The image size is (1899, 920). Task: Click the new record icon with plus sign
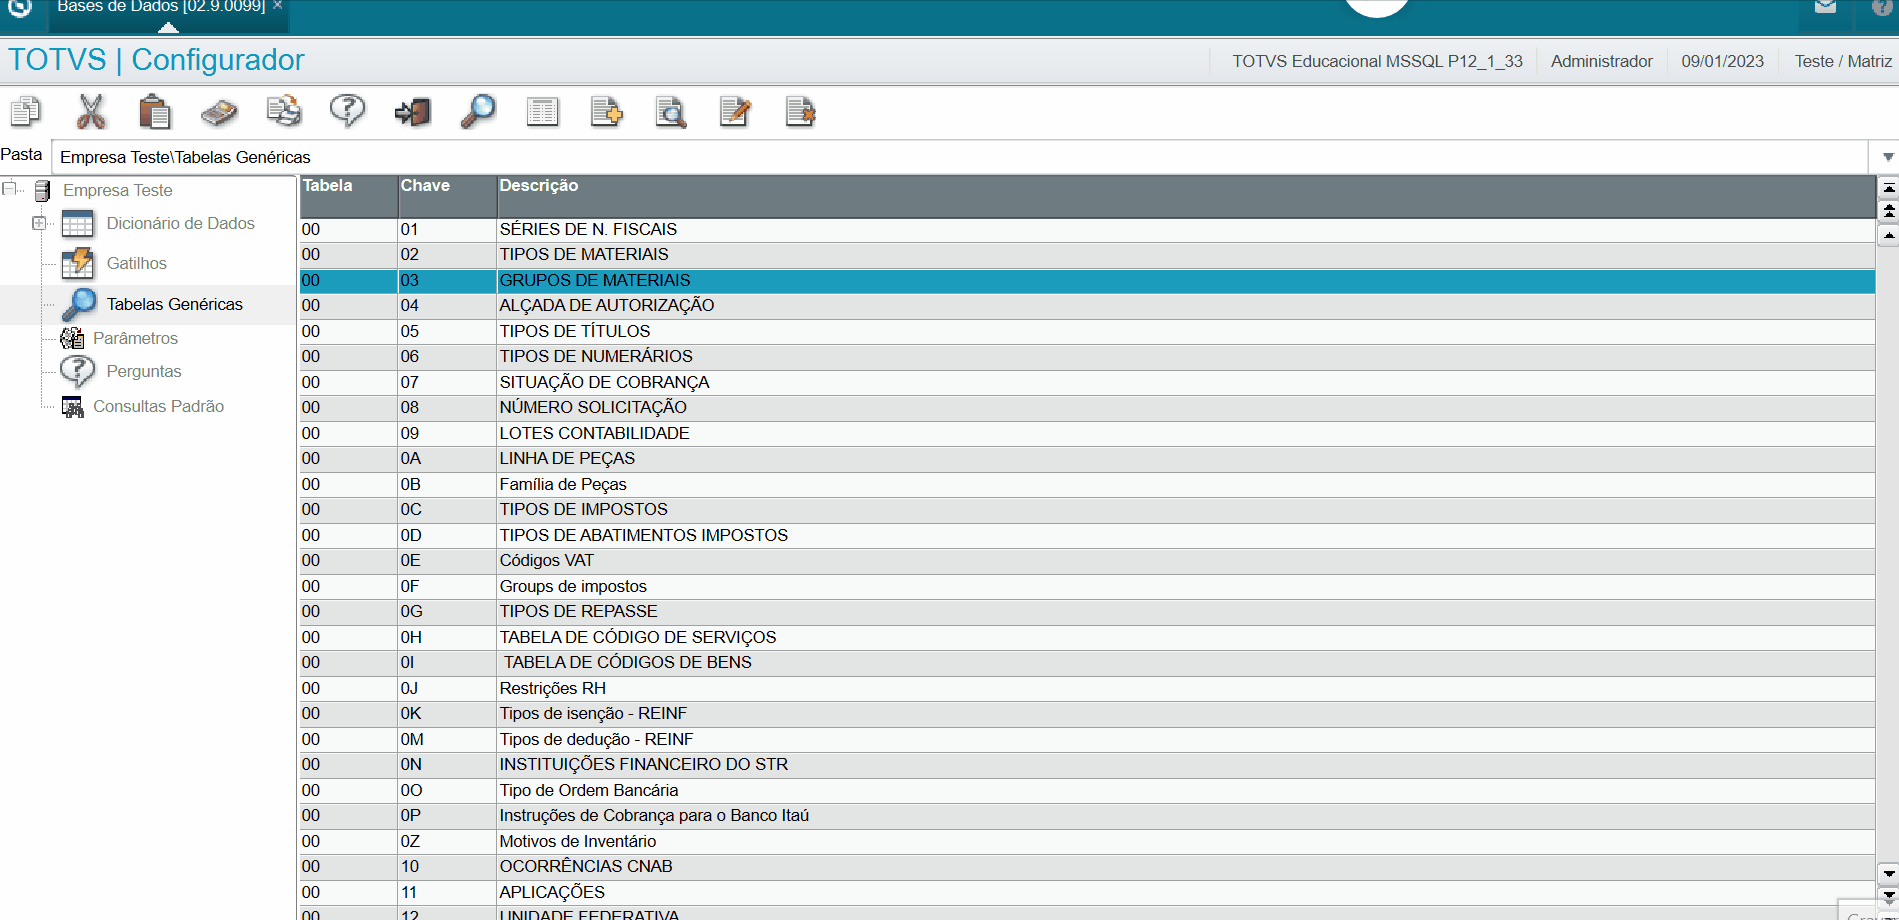[606, 112]
